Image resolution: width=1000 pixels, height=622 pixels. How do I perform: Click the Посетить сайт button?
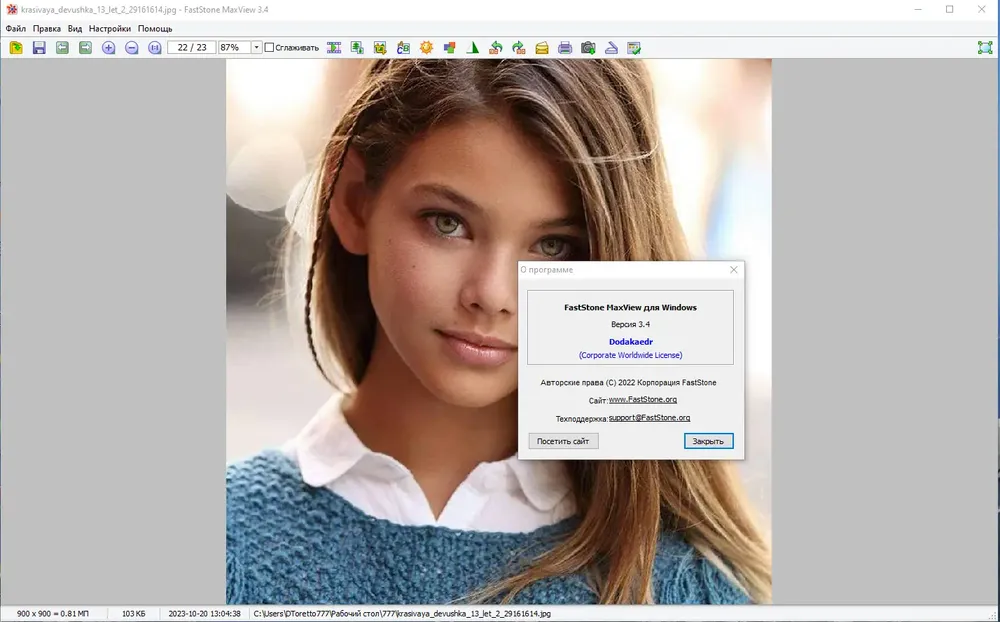tap(563, 441)
